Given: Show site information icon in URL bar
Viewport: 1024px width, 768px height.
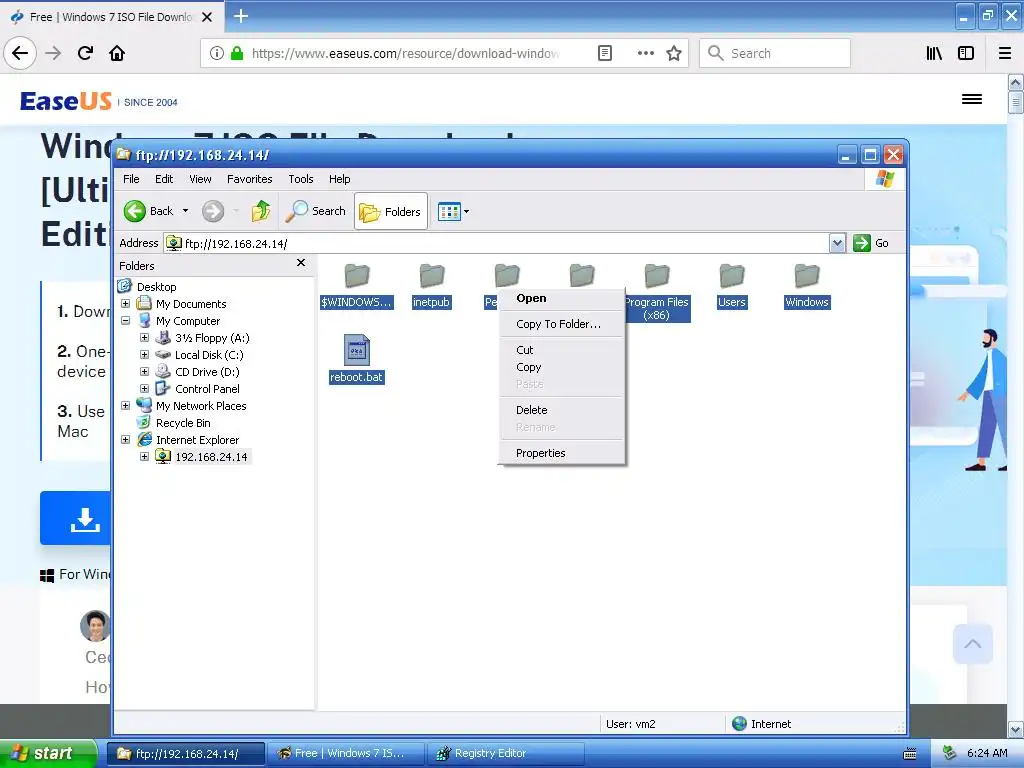Looking at the screenshot, I should pos(217,53).
